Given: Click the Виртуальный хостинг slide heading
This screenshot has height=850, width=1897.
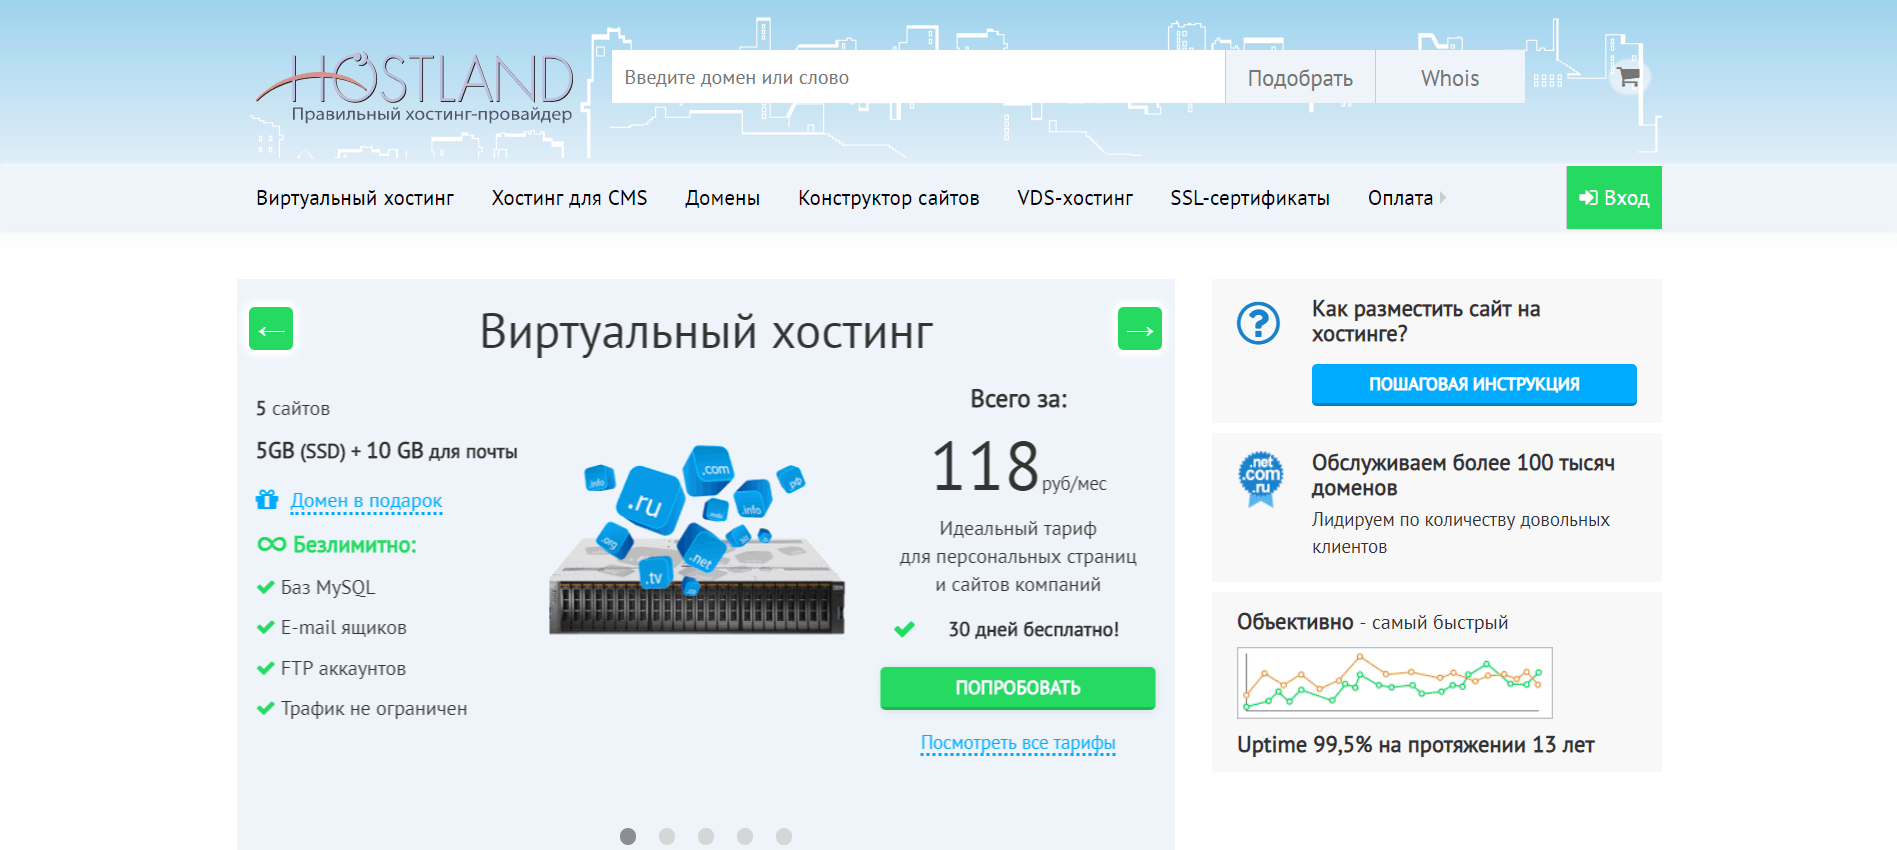Looking at the screenshot, I should pos(706,332).
